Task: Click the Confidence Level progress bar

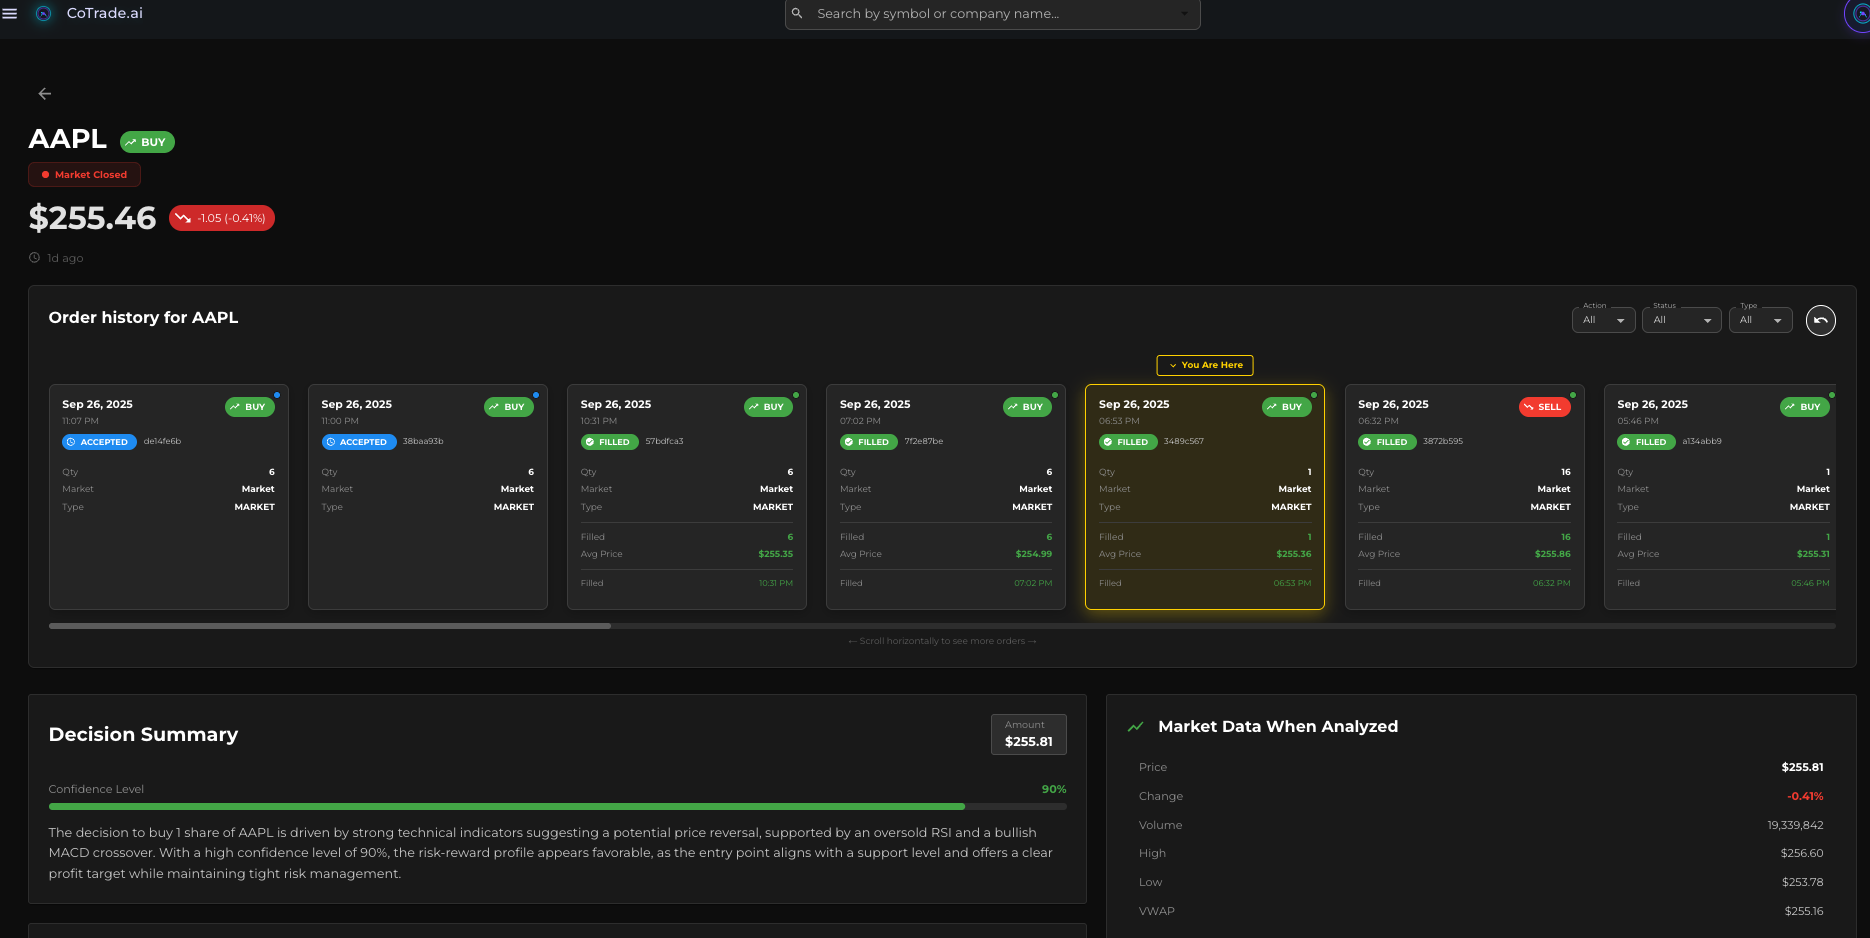Action: (557, 806)
